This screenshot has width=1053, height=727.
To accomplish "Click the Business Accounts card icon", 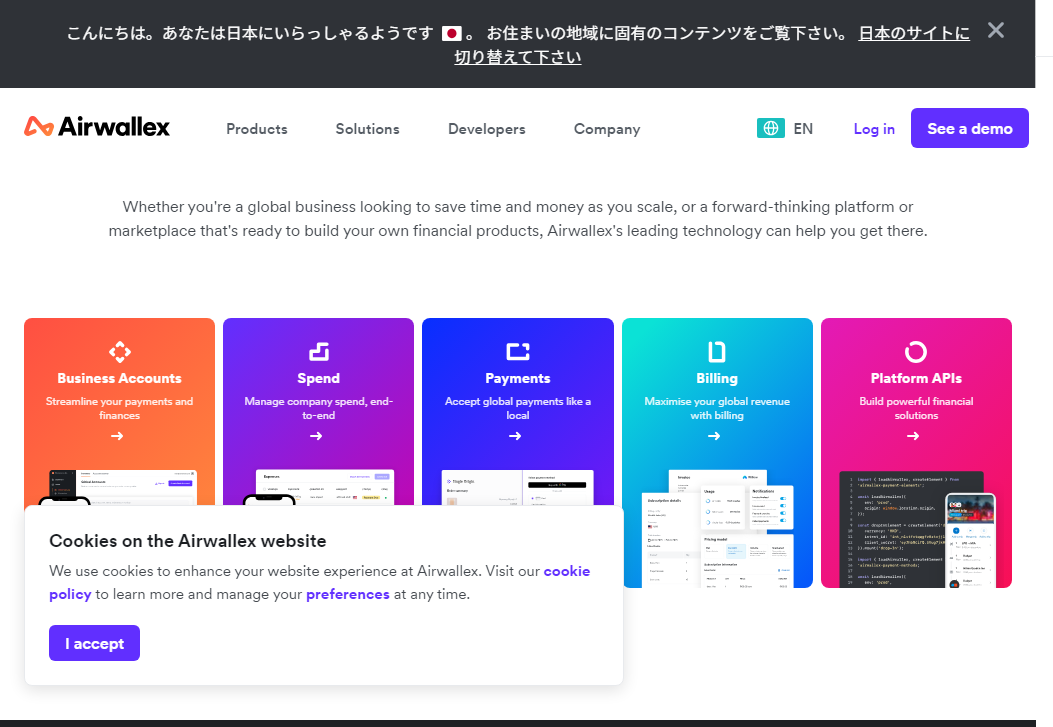I will click(120, 351).
